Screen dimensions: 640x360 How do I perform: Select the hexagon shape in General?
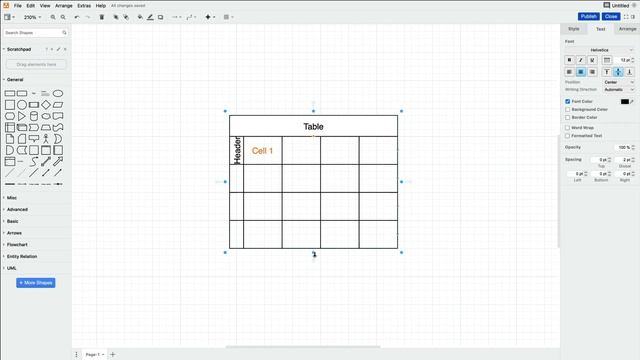click(x=10, y=116)
